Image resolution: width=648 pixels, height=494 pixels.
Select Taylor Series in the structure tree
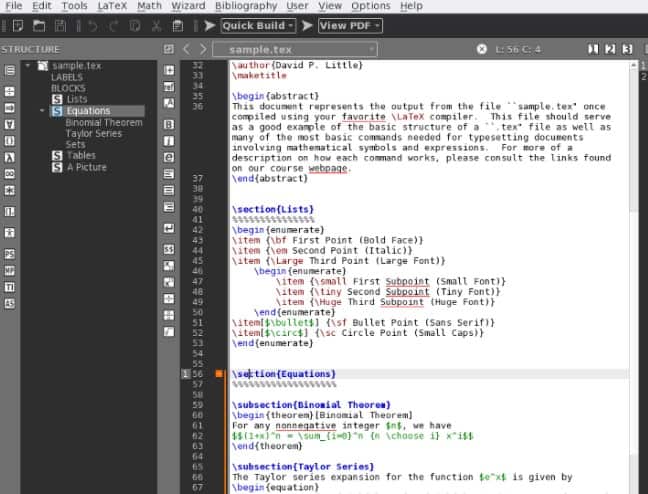point(93,133)
